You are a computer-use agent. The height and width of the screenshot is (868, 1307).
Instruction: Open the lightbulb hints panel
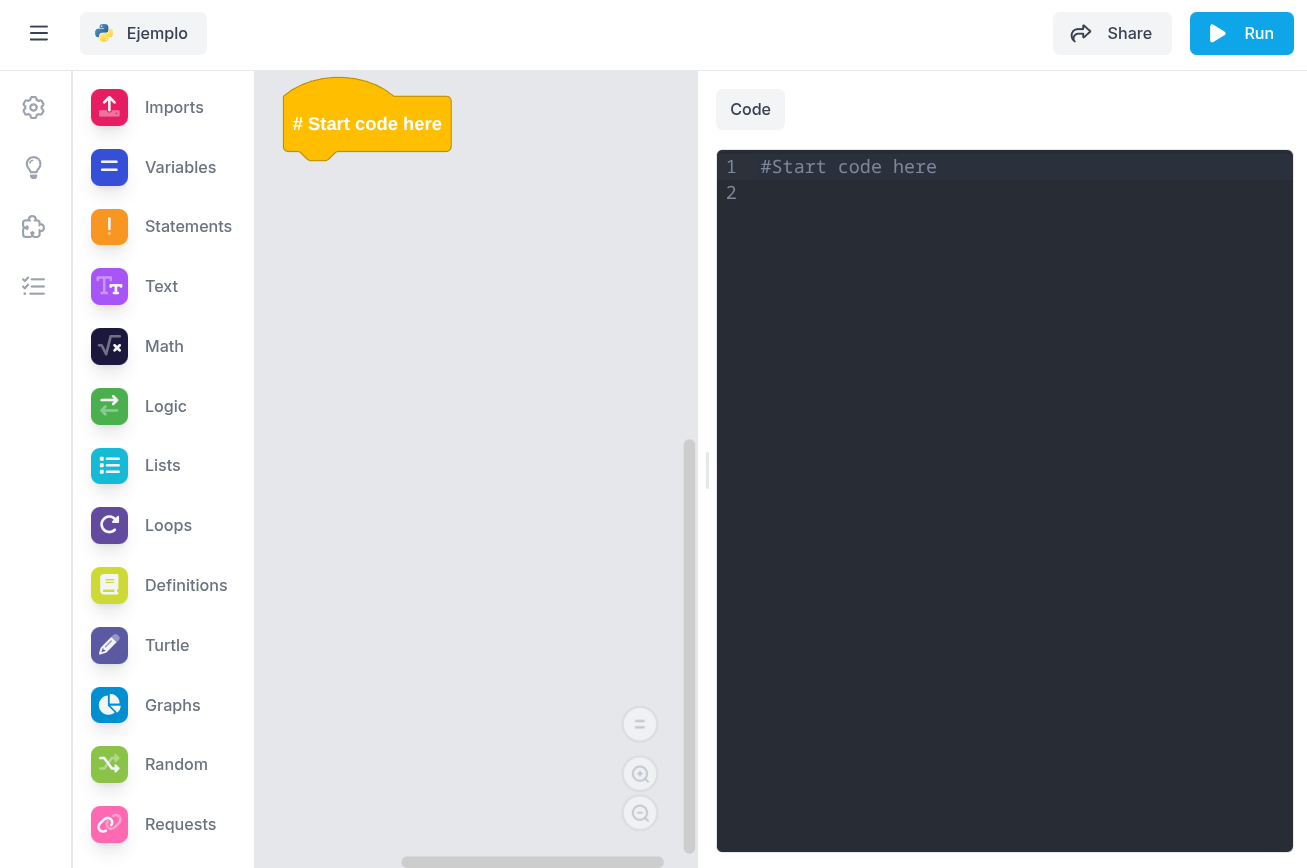click(x=34, y=167)
